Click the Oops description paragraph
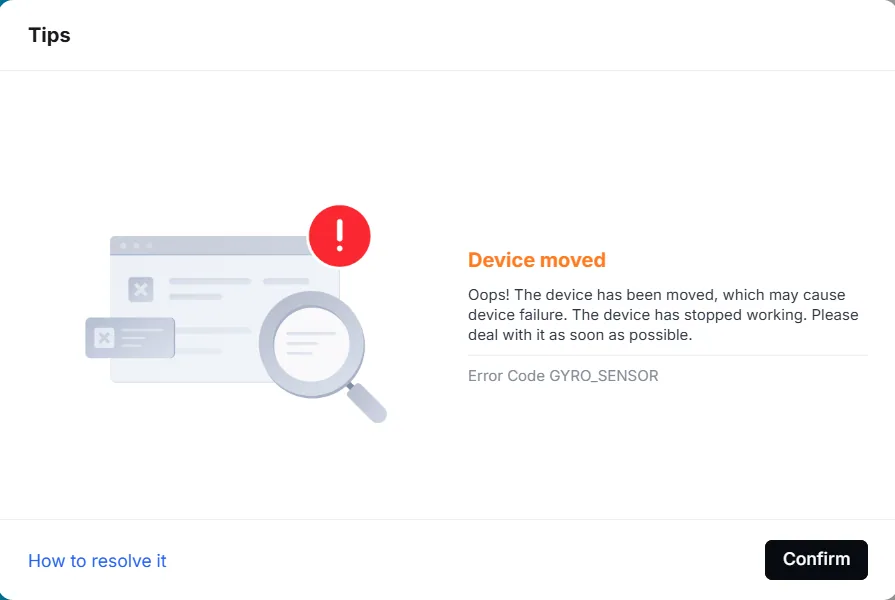Viewport: 895px width, 600px height. pos(663,315)
